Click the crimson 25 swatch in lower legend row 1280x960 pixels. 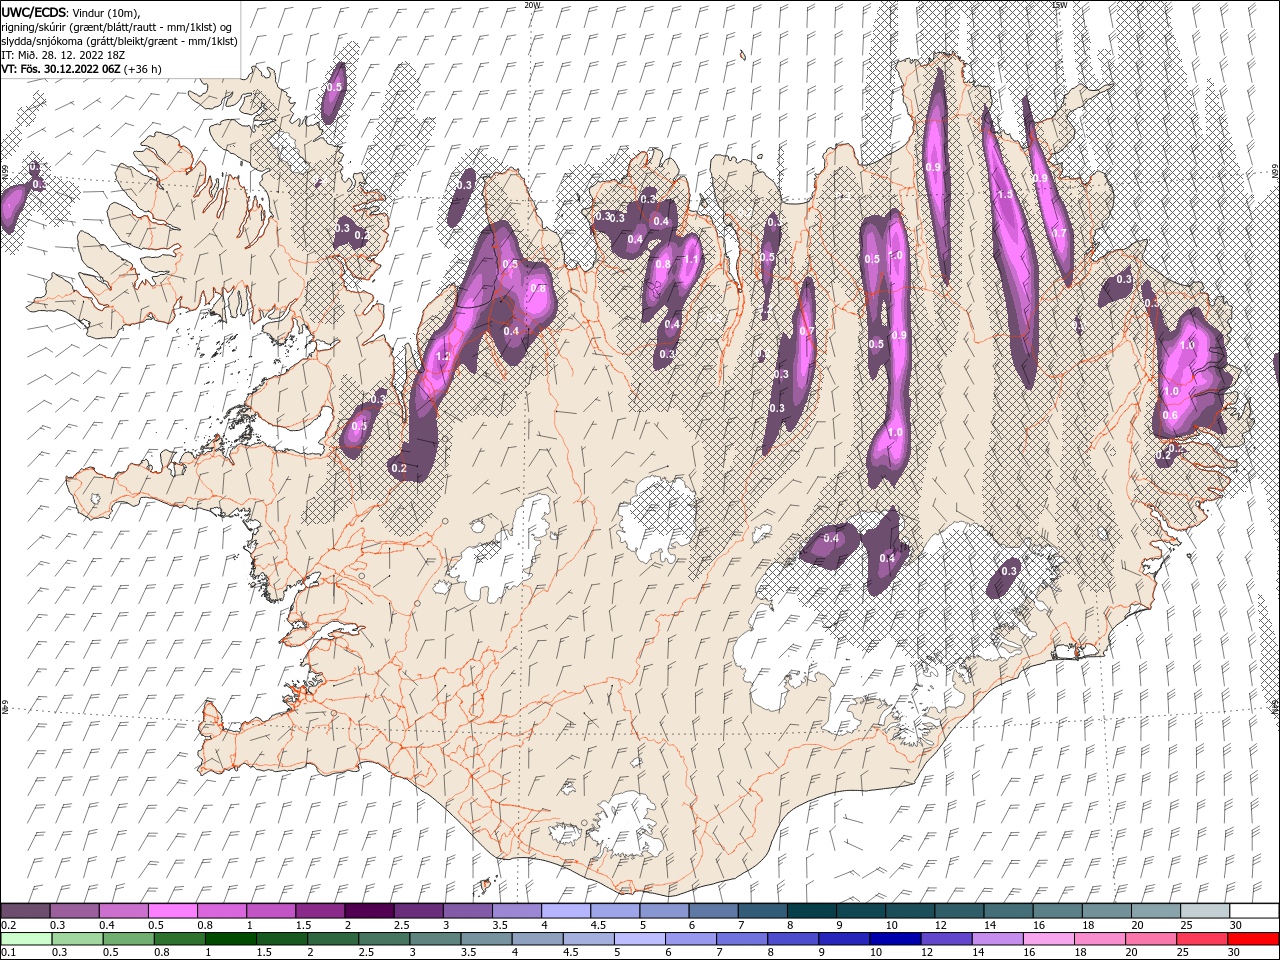[x=1201, y=939]
